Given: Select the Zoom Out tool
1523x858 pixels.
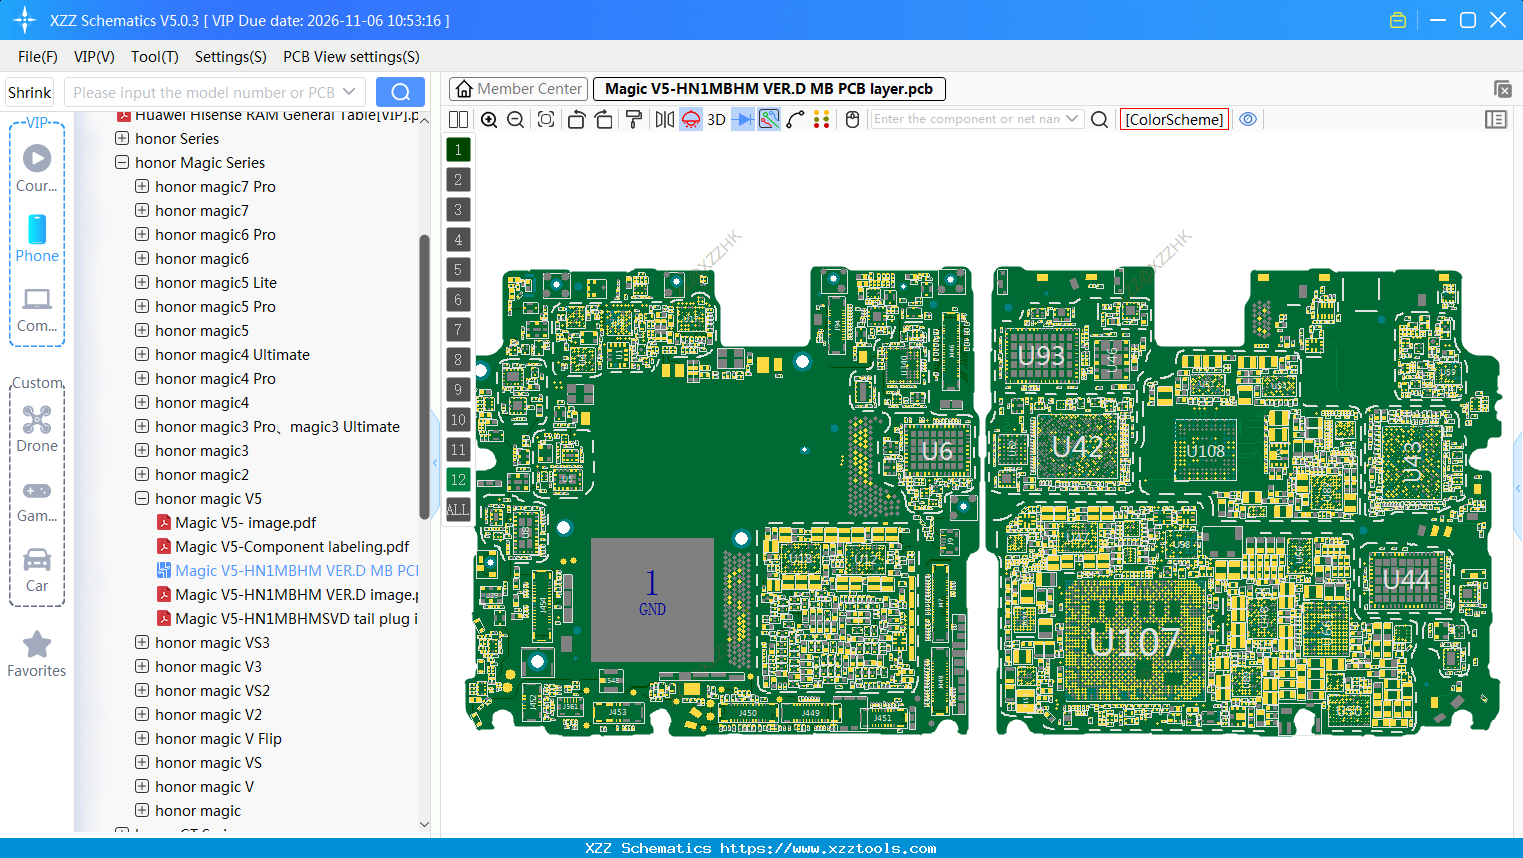Looking at the screenshot, I should pyautogui.click(x=514, y=119).
